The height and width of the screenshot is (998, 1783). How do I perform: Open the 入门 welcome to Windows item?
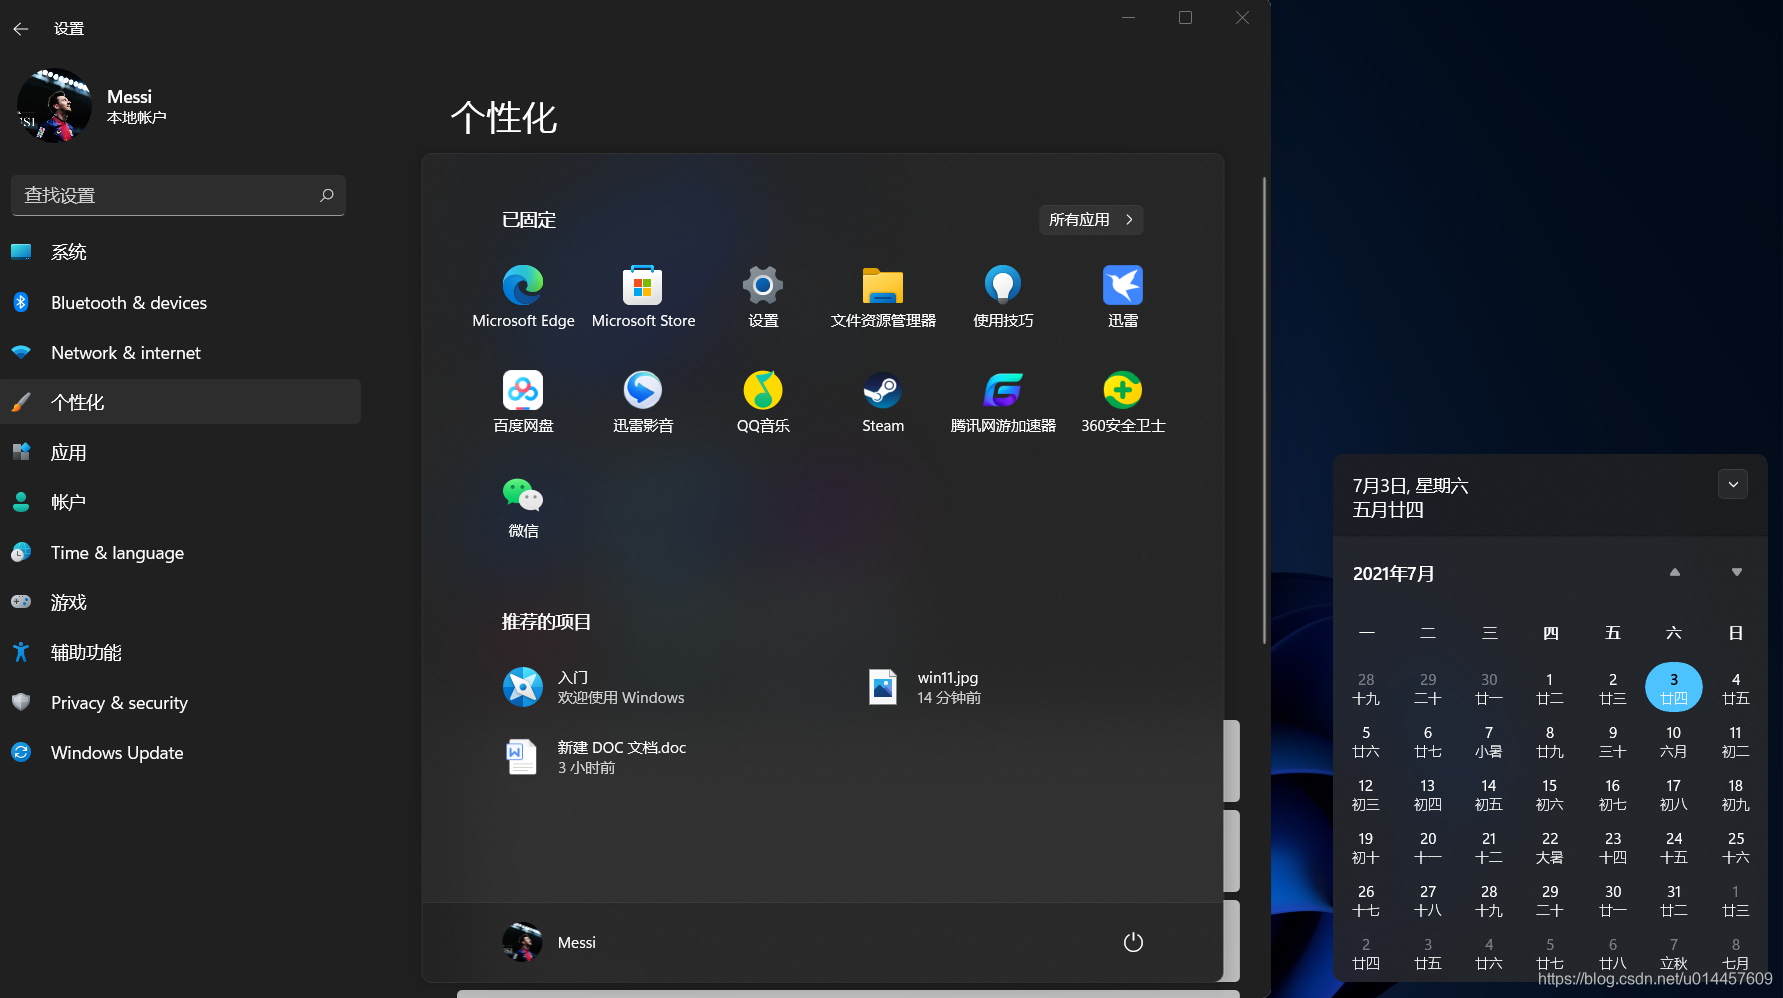[594, 687]
